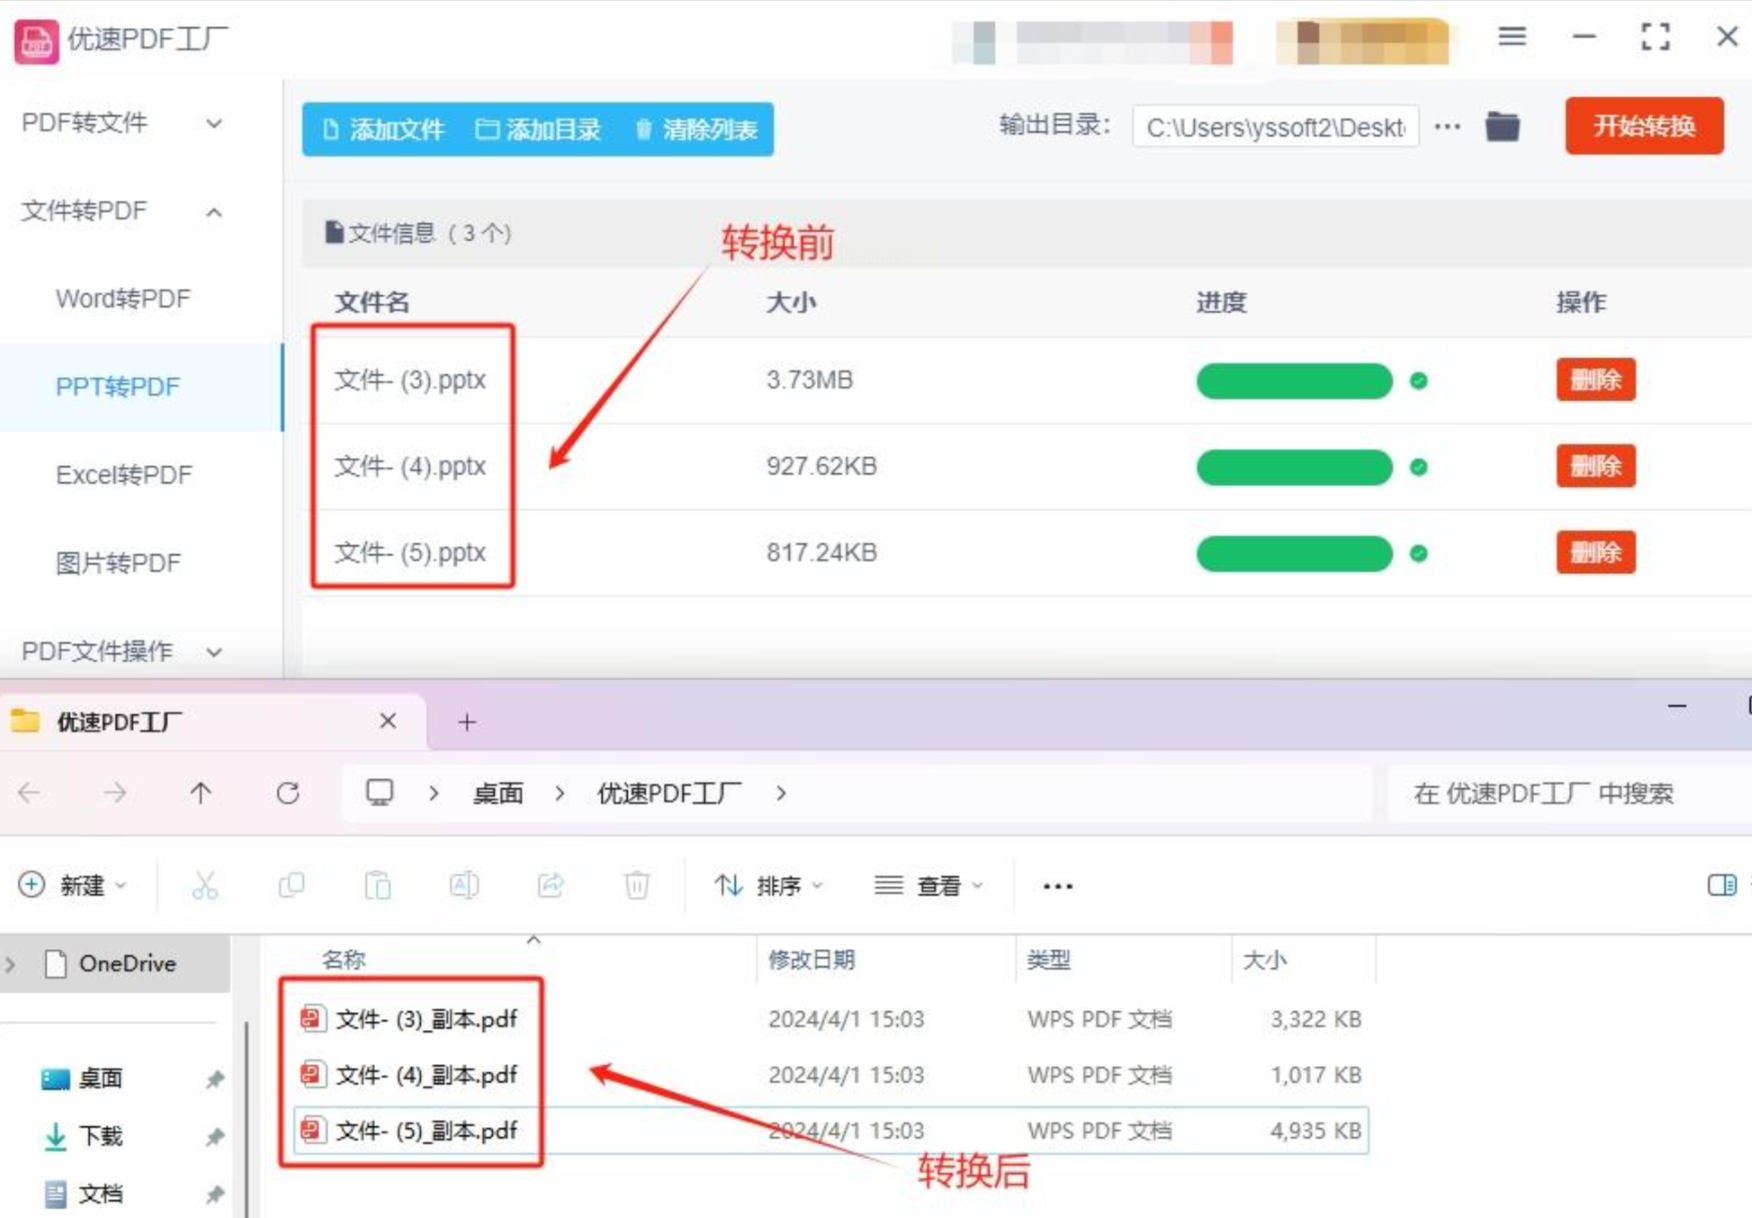Click the Paste clipboard icon
The height and width of the screenshot is (1218, 1752).
click(x=378, y=885)
